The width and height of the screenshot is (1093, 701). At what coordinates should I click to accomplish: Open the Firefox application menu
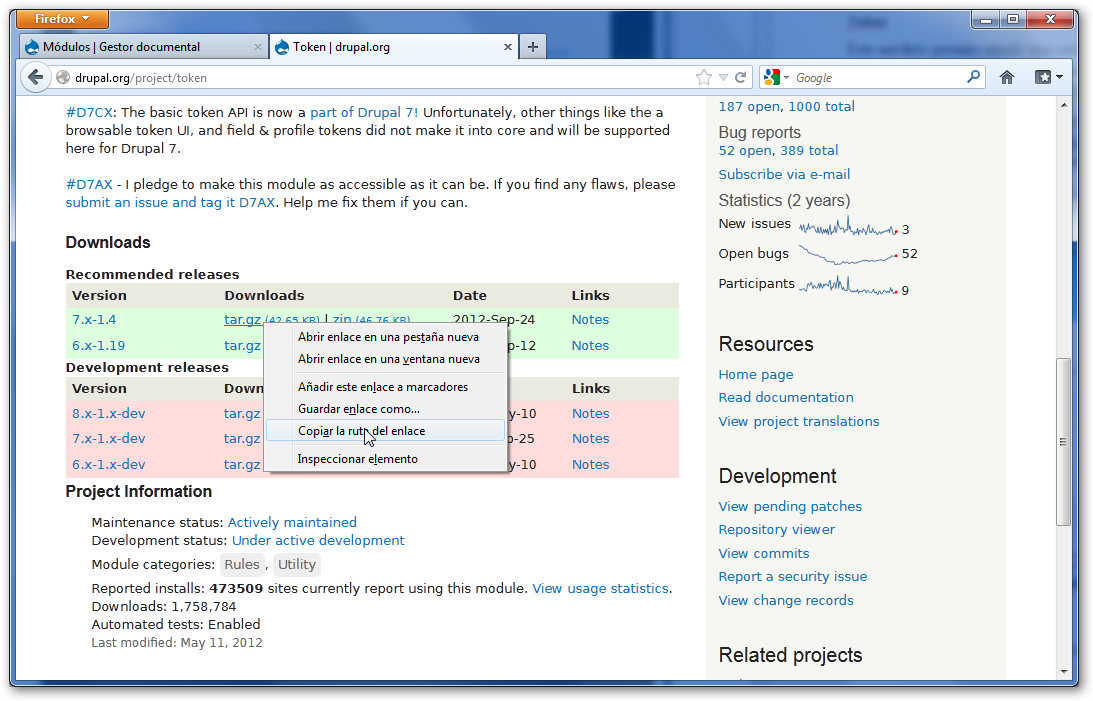63,19
